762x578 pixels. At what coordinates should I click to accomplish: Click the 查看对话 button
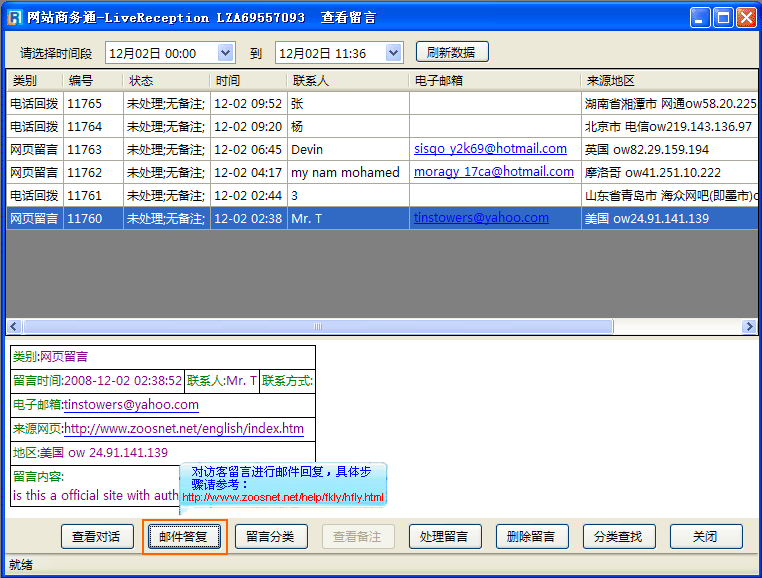pyautogui.click(x=97, y=537)
